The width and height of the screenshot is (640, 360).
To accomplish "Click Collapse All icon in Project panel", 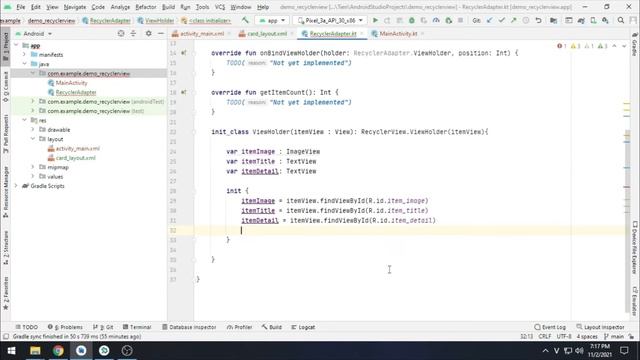I will coord(133,33).
